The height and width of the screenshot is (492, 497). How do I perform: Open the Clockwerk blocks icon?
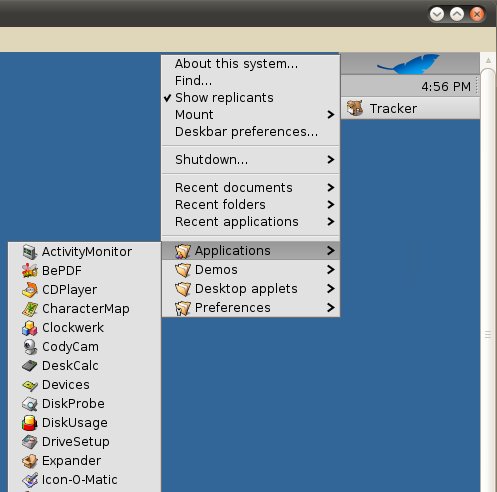[x=30, y=328]
